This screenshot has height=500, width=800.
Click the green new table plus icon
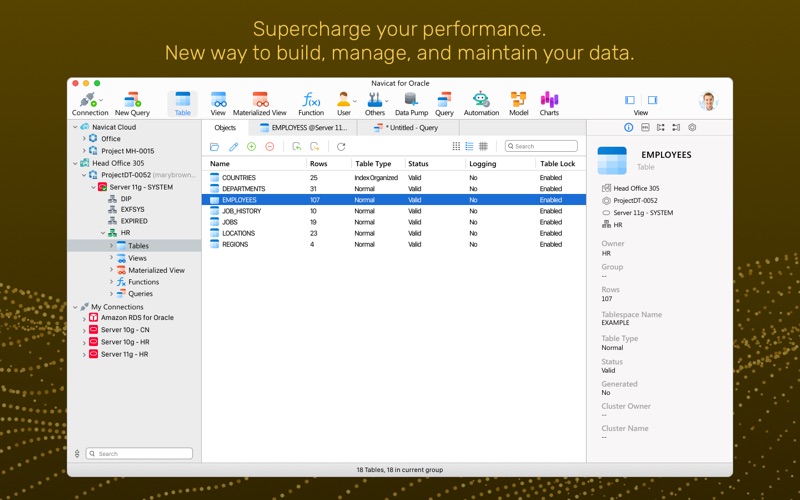click(252, 146)
